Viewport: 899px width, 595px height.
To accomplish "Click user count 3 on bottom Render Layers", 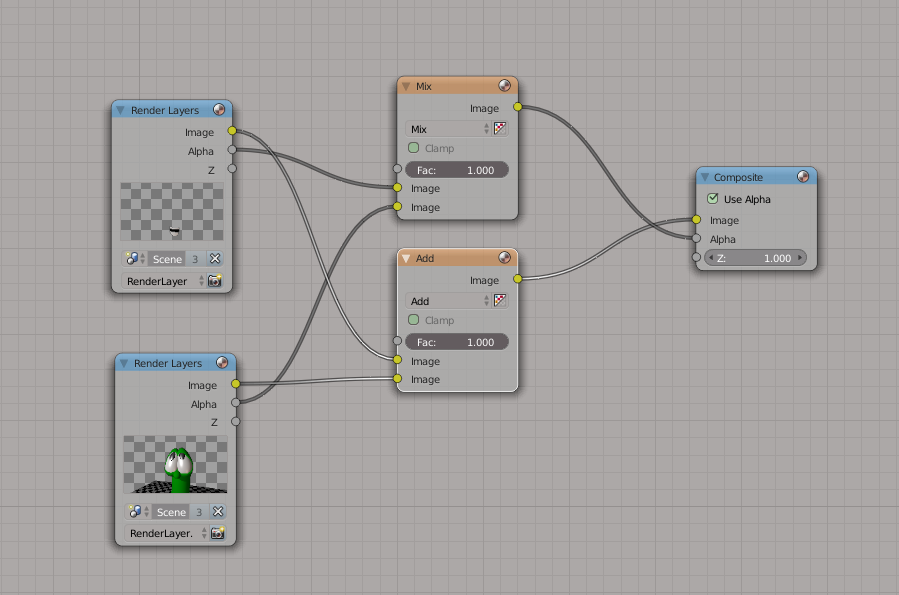I will tap(199, 512).
